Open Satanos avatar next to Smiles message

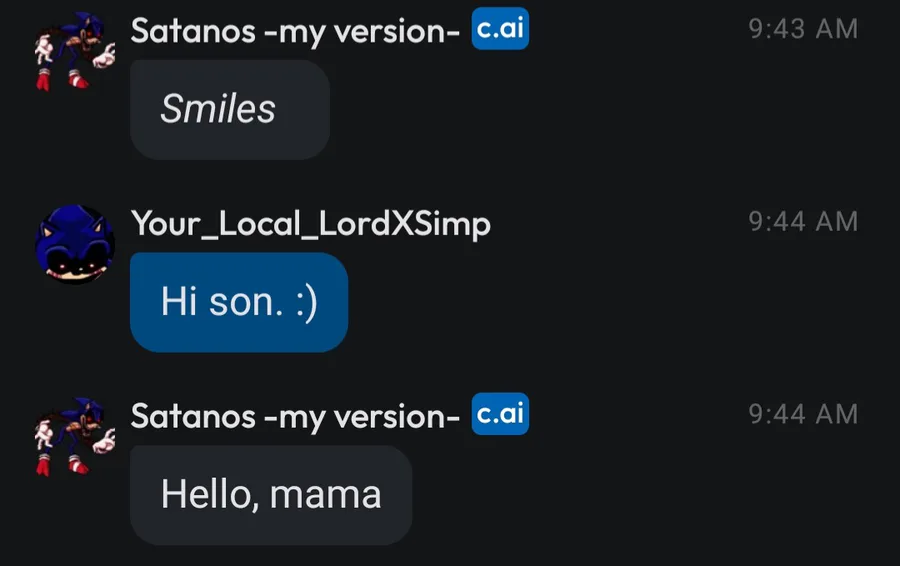75,52
